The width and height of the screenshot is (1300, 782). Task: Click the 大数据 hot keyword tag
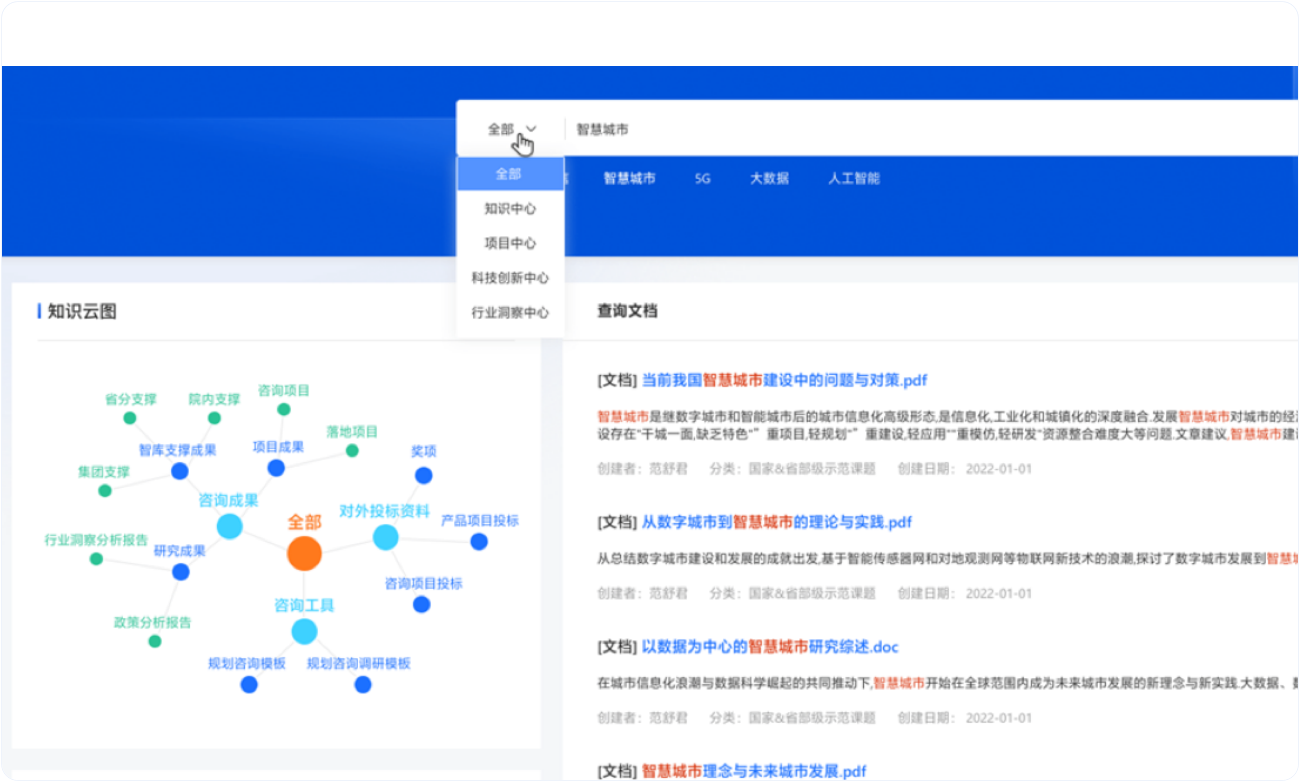(769, 179)
